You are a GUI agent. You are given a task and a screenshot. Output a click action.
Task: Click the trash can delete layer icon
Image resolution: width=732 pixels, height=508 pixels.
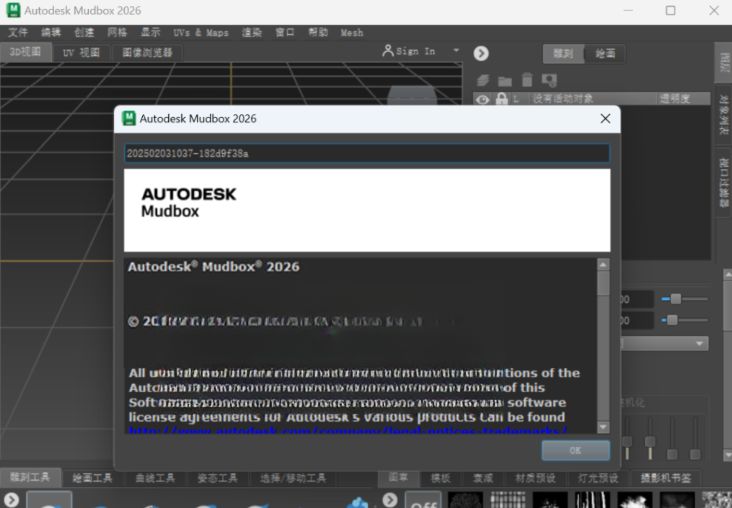click(527, 80)
